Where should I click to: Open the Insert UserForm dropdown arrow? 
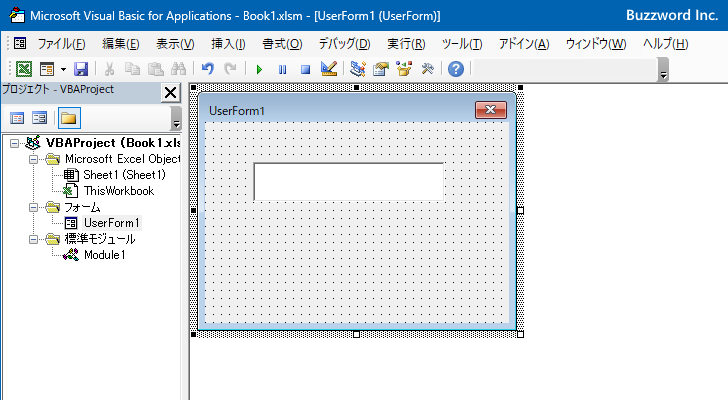63,69
